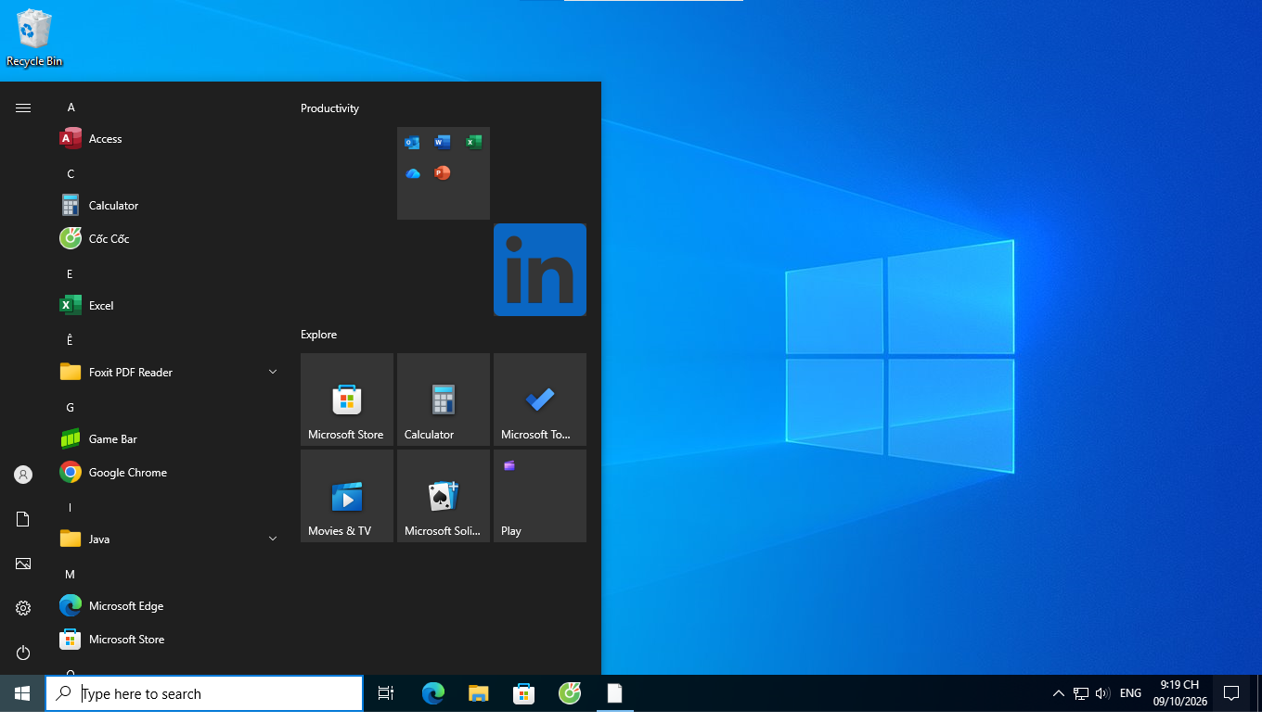Select the Recycle Bin desktop icon
Viewport: 1262px width, 712px height.
(x=34, y=39)
